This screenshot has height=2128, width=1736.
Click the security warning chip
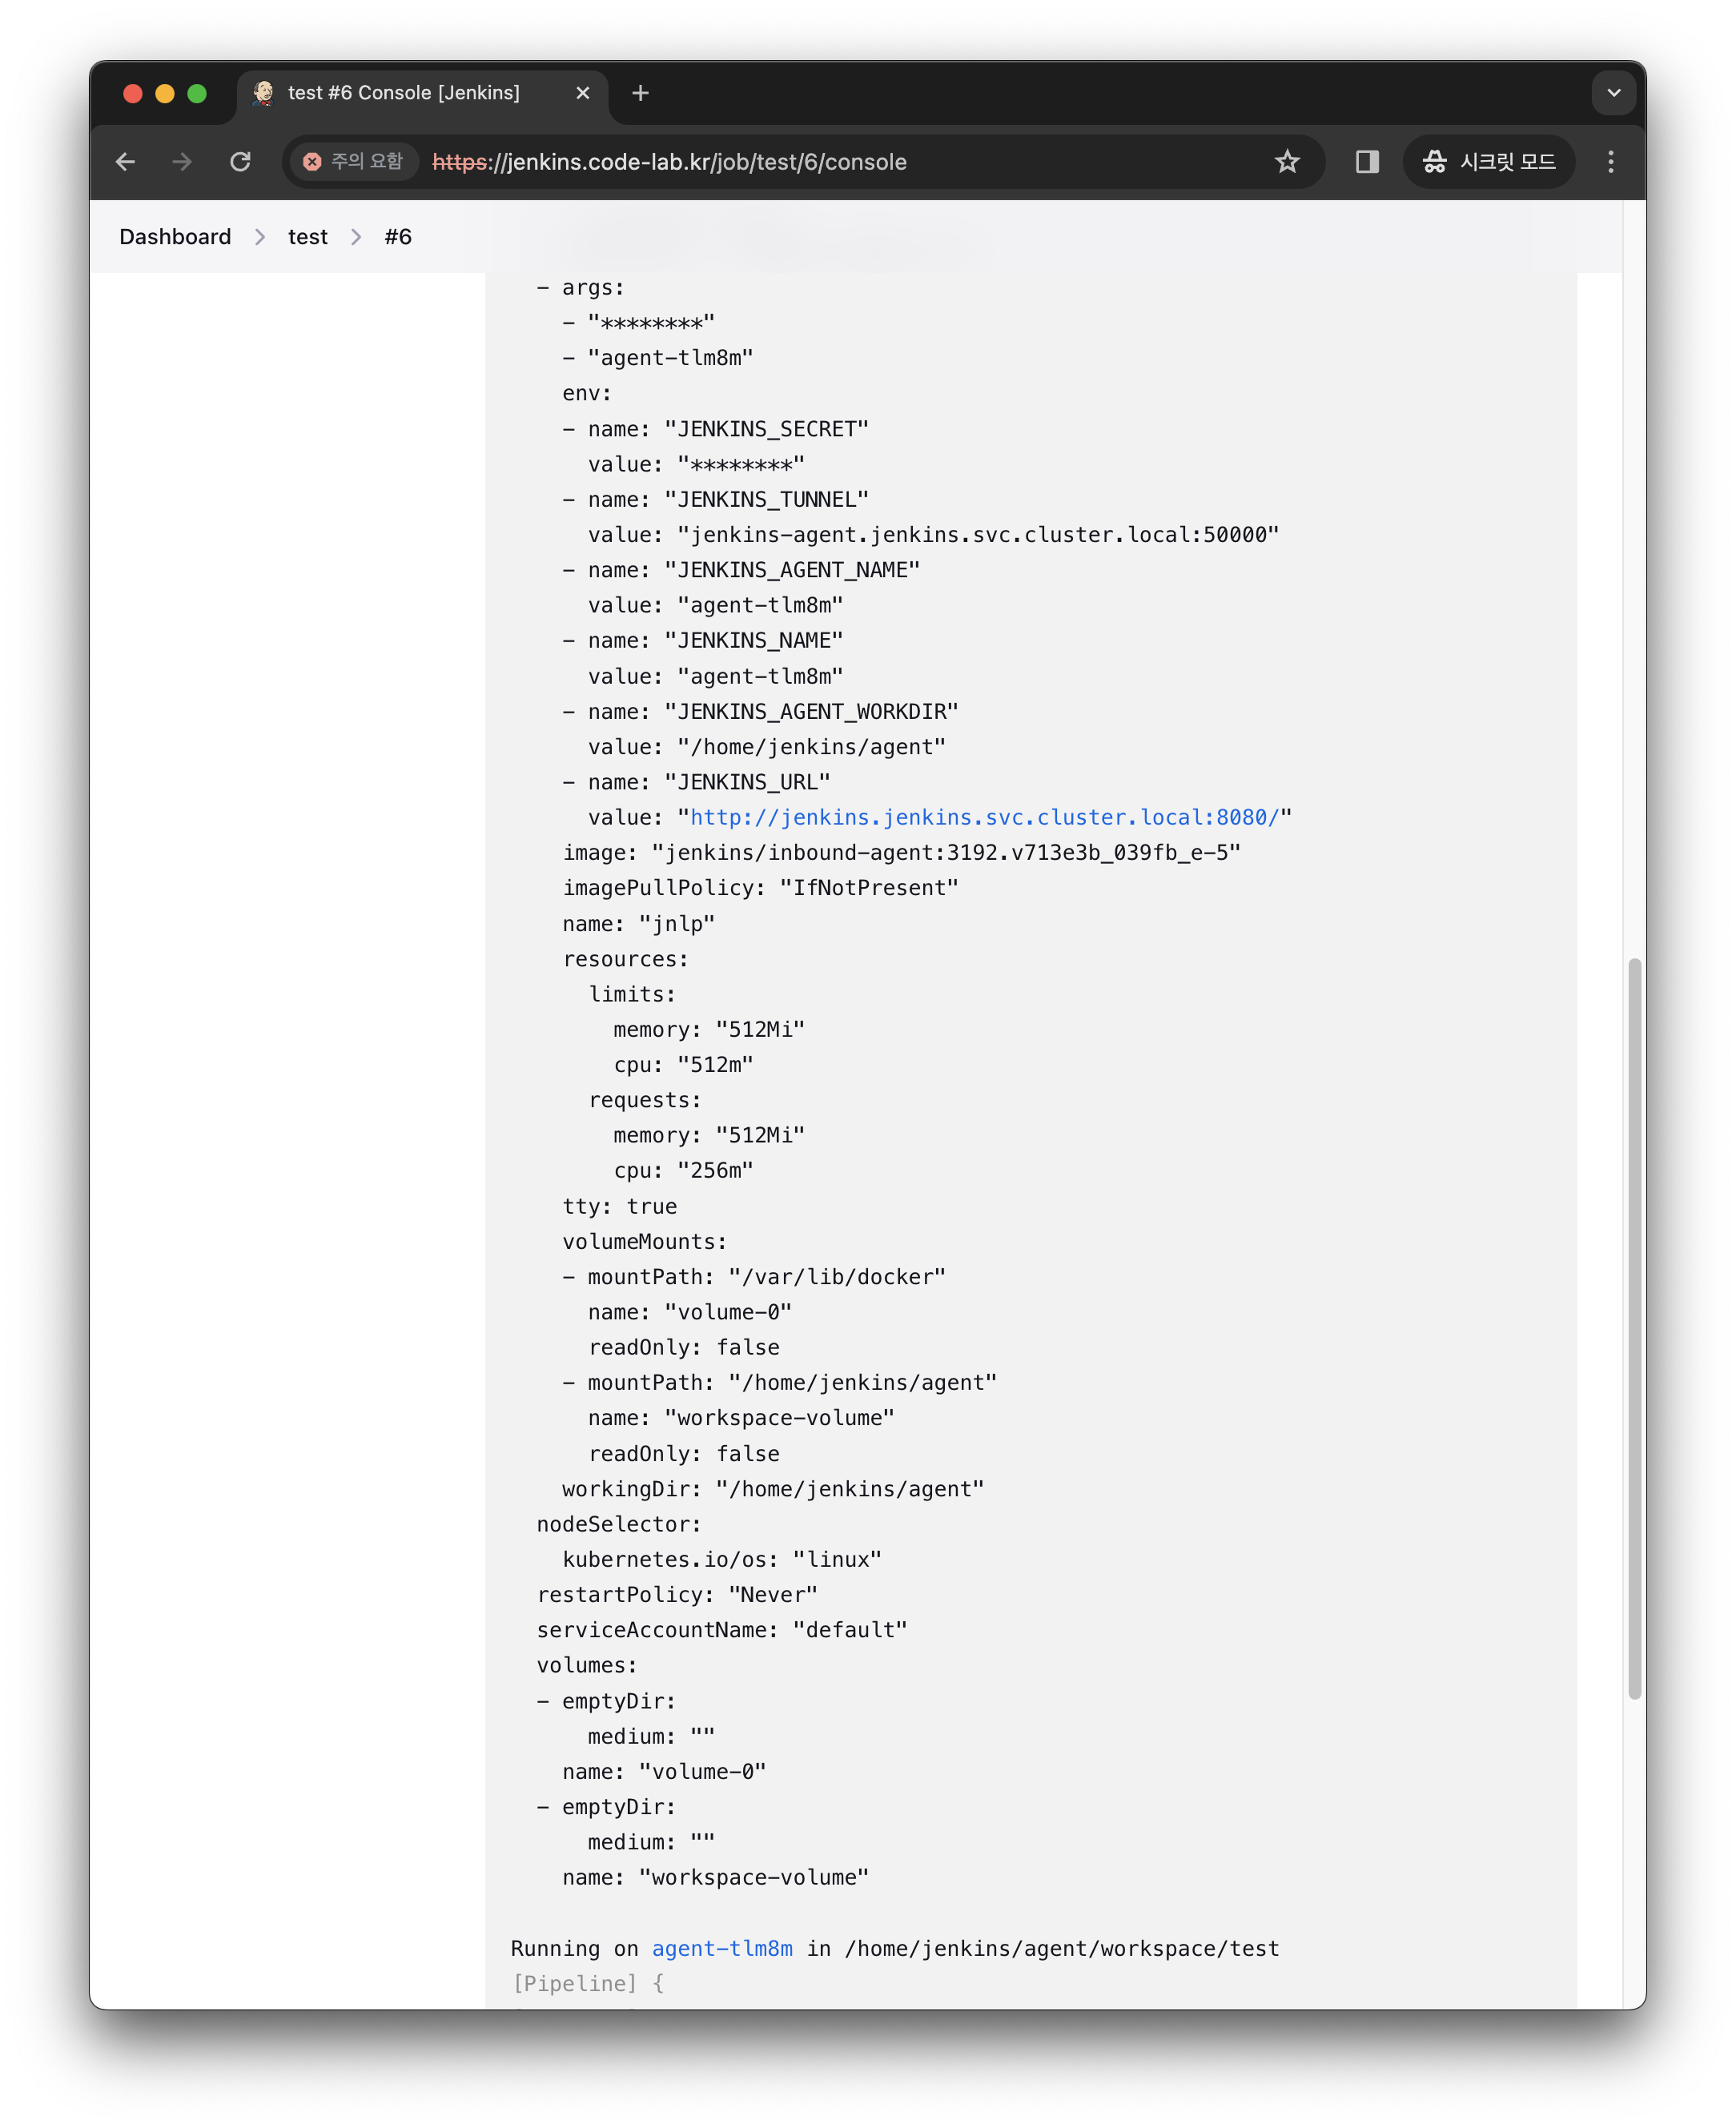(353, 162)
